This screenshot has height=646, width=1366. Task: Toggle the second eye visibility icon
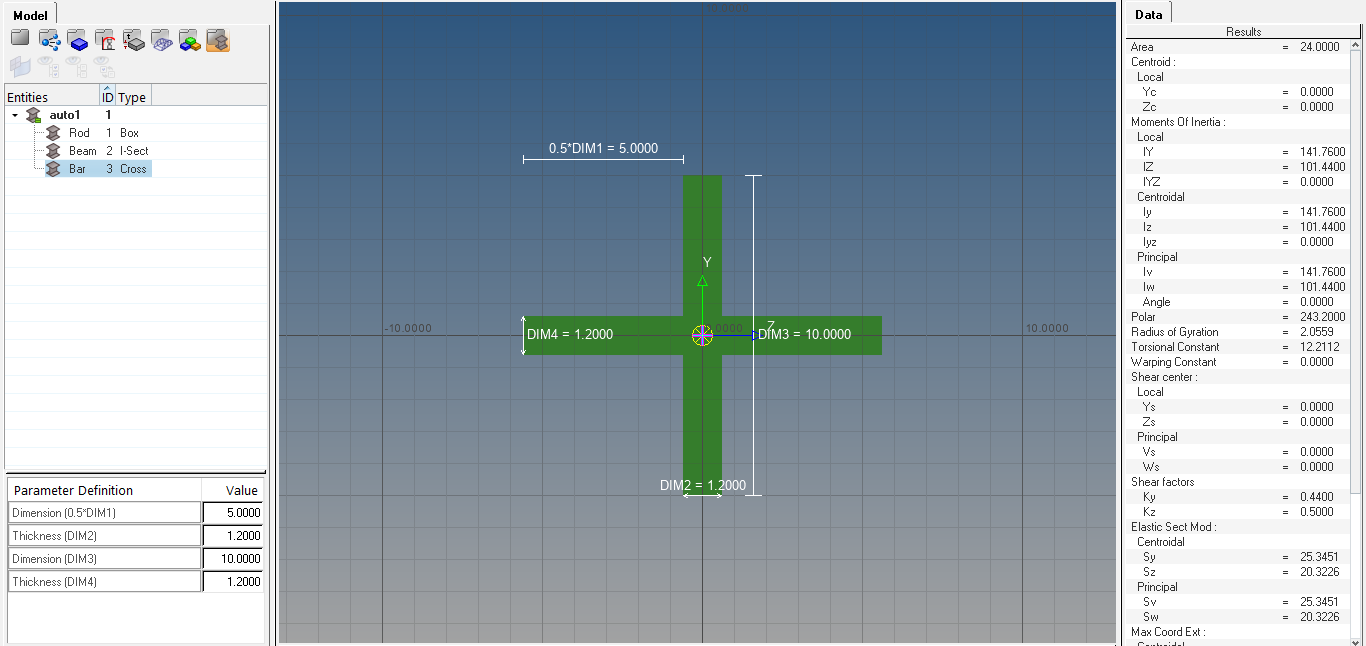click(74, 64)
